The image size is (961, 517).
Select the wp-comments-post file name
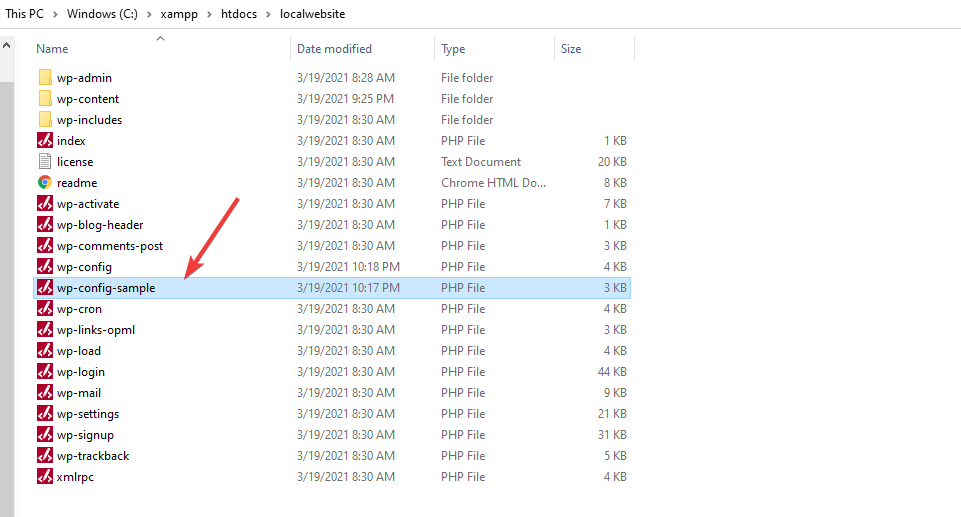coord(110,246)
